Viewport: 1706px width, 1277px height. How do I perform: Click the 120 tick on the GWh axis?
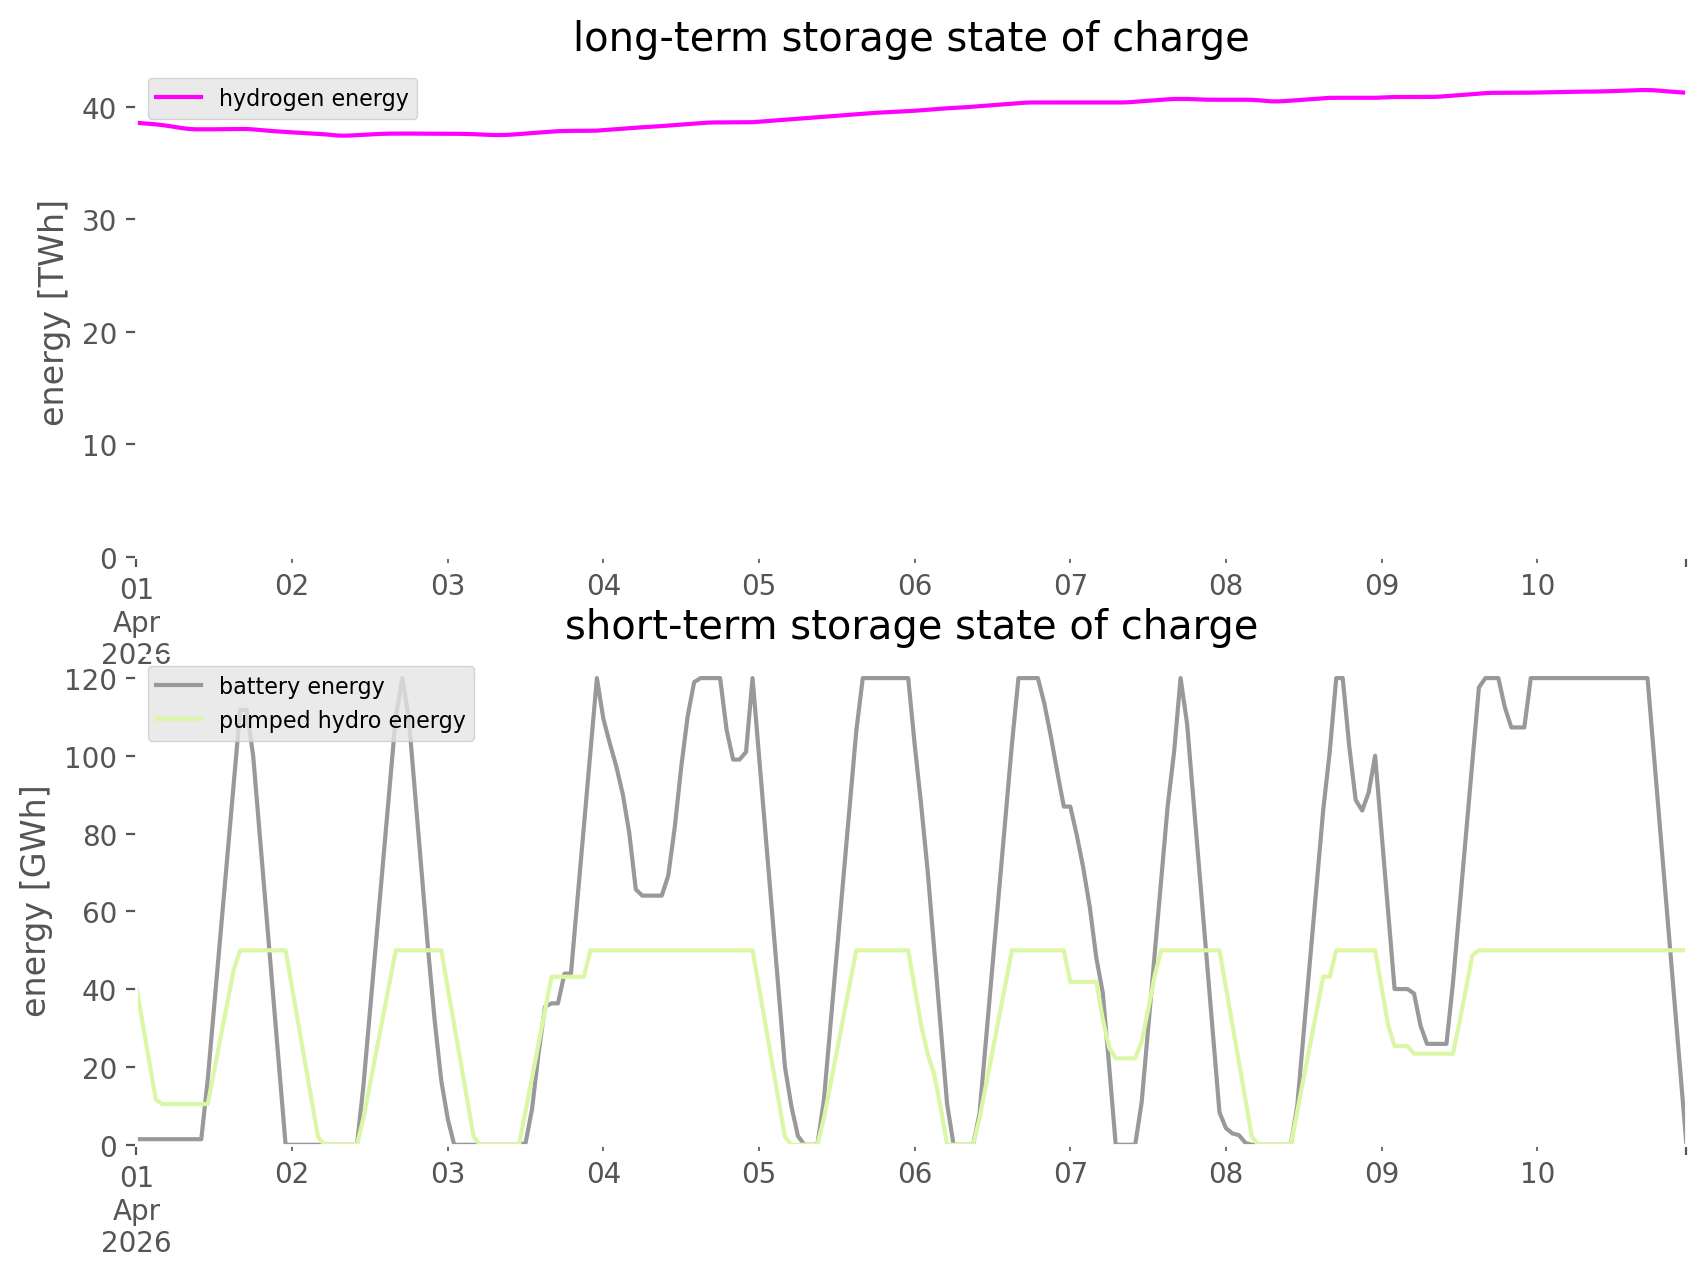click(91, 680)
